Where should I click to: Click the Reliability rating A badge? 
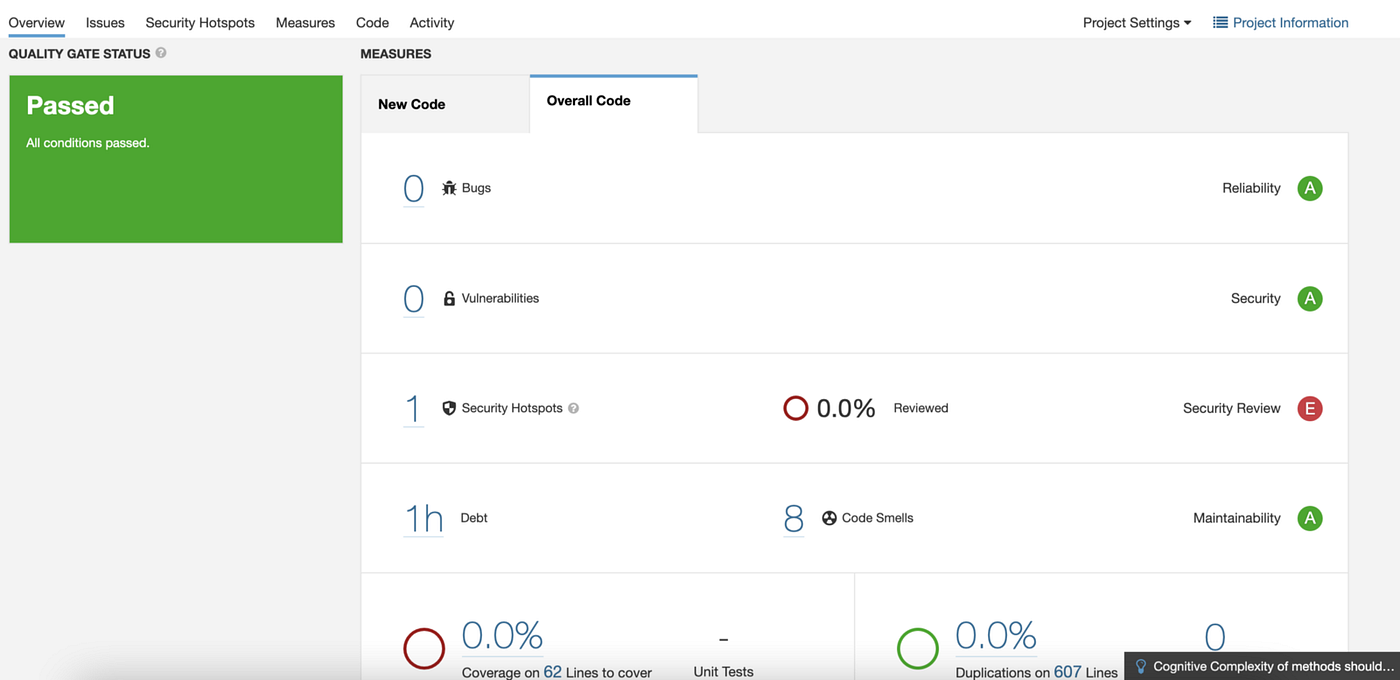[x=1310, y=187]
